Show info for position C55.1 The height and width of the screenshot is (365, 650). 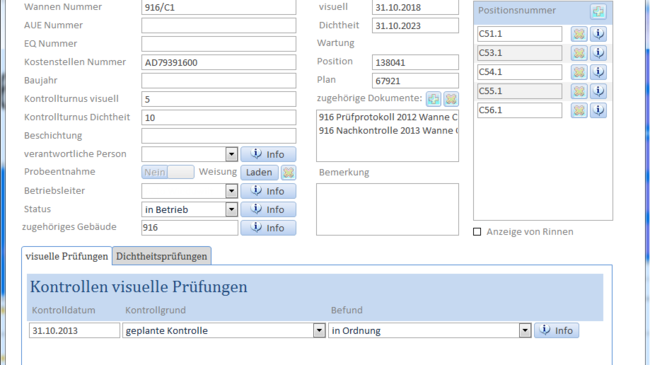pyautogui.click(x=598, y=91)
